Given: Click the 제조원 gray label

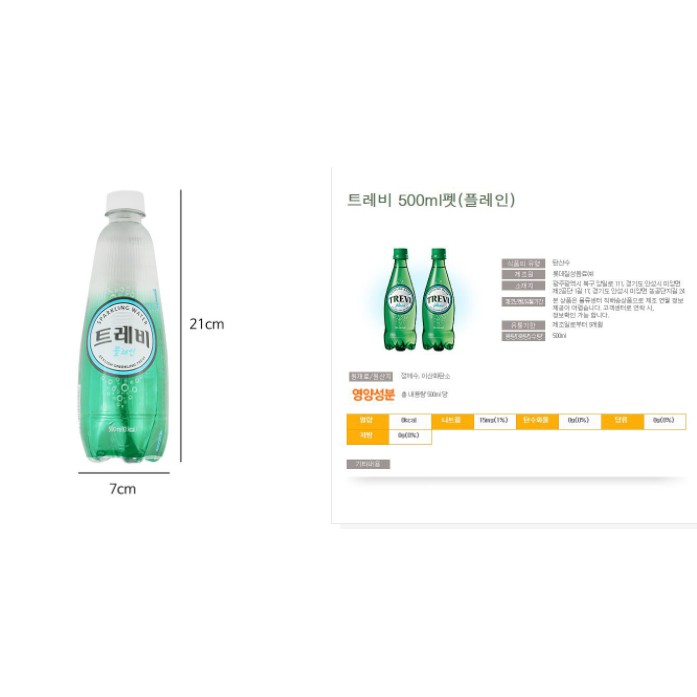Looking at the screenshot, I should (x=523, y=274).
